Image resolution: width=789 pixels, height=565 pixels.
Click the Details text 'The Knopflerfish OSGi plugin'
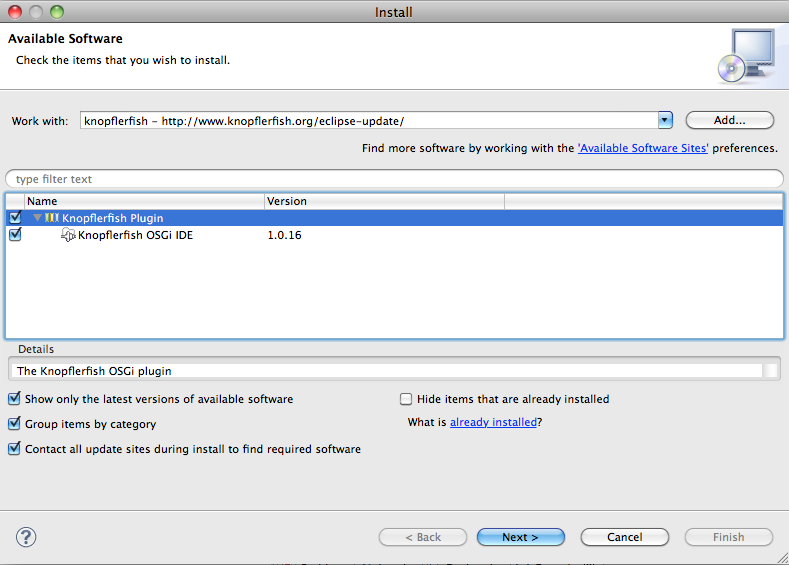coord(94,371)
